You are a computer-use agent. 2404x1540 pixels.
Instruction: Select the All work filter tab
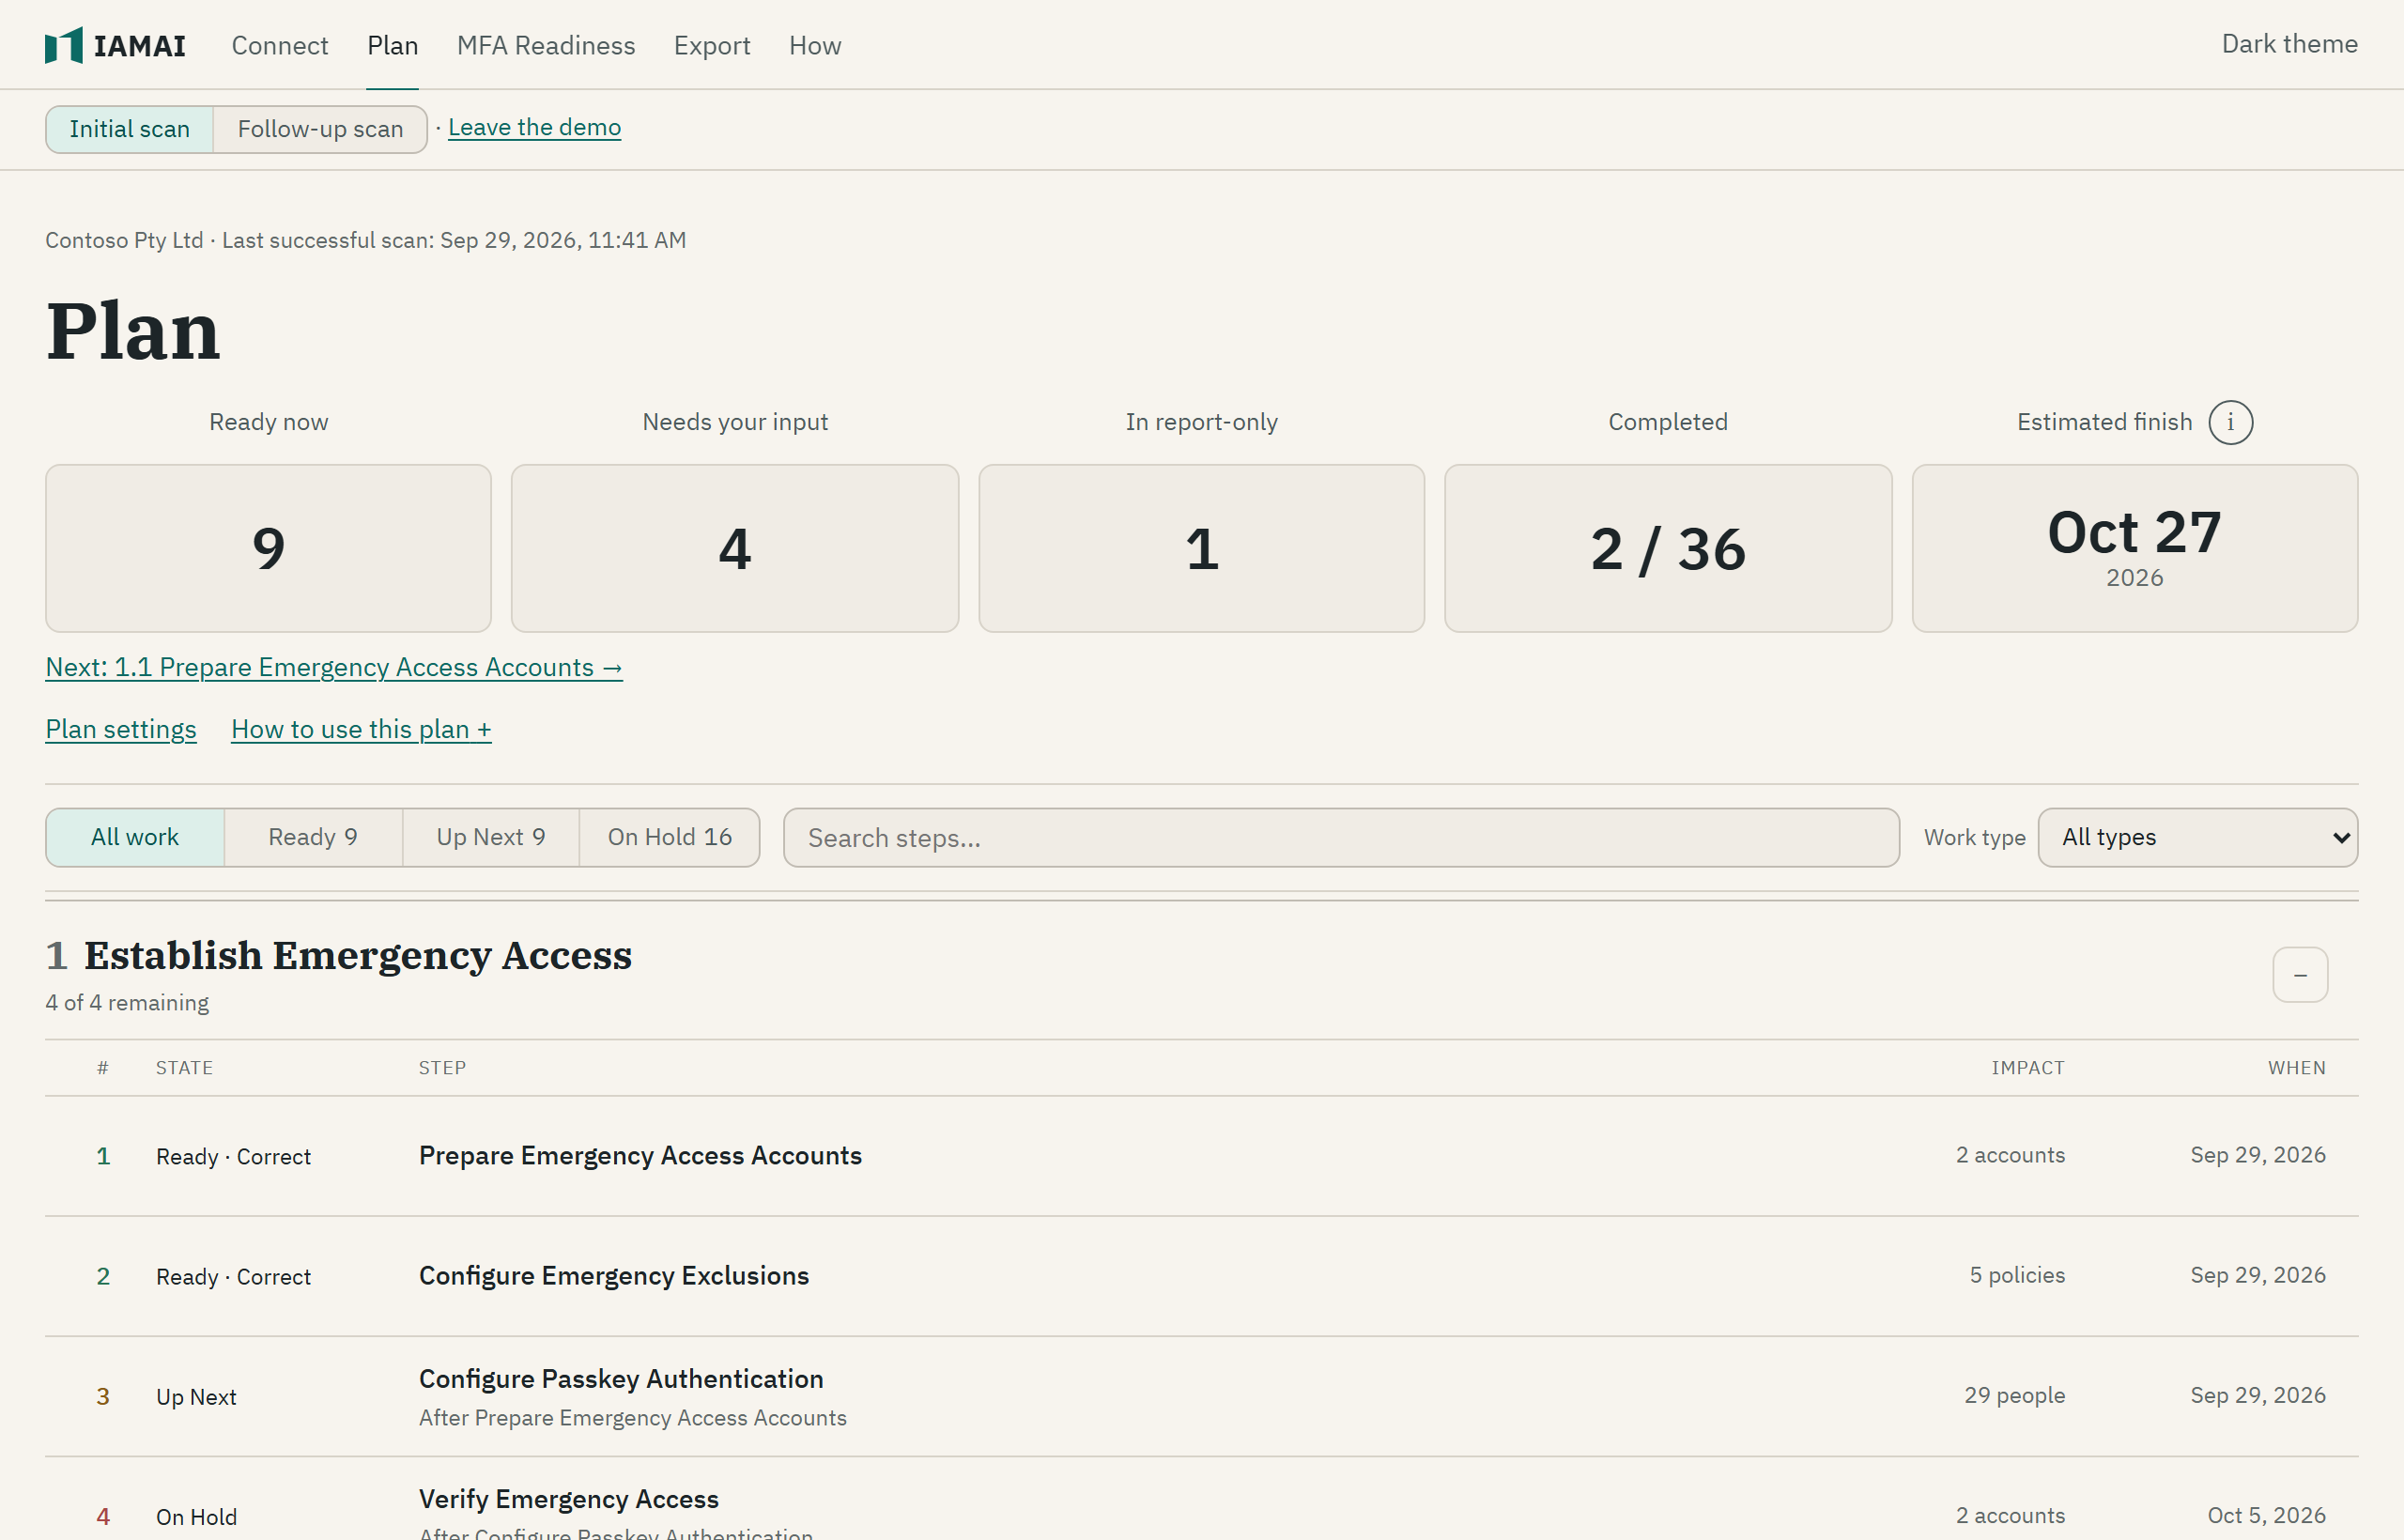[x=135, y=837]
